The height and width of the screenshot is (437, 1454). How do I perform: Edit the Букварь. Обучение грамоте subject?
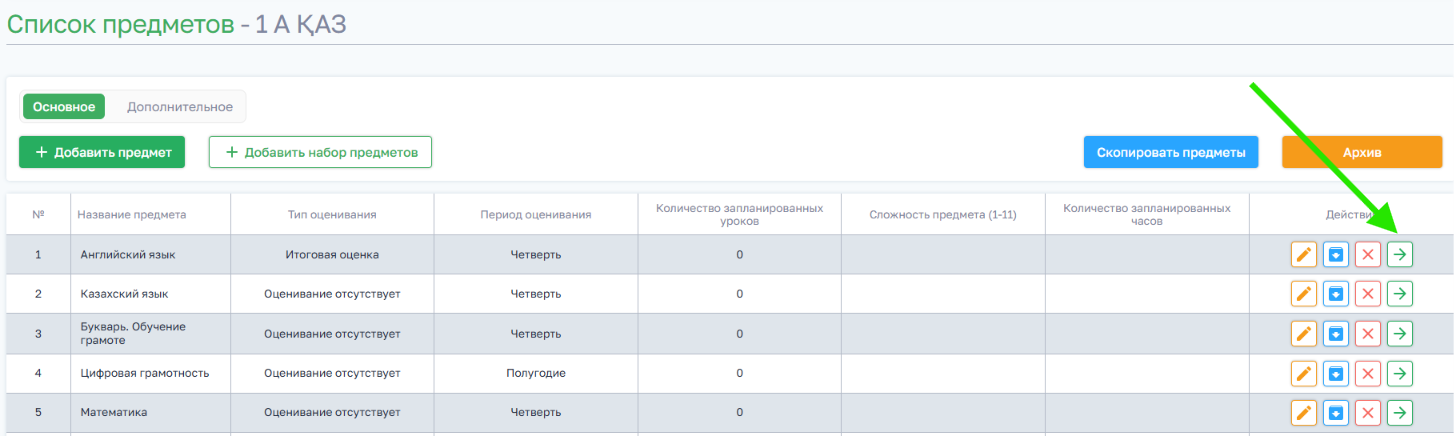pos(1303,333)
